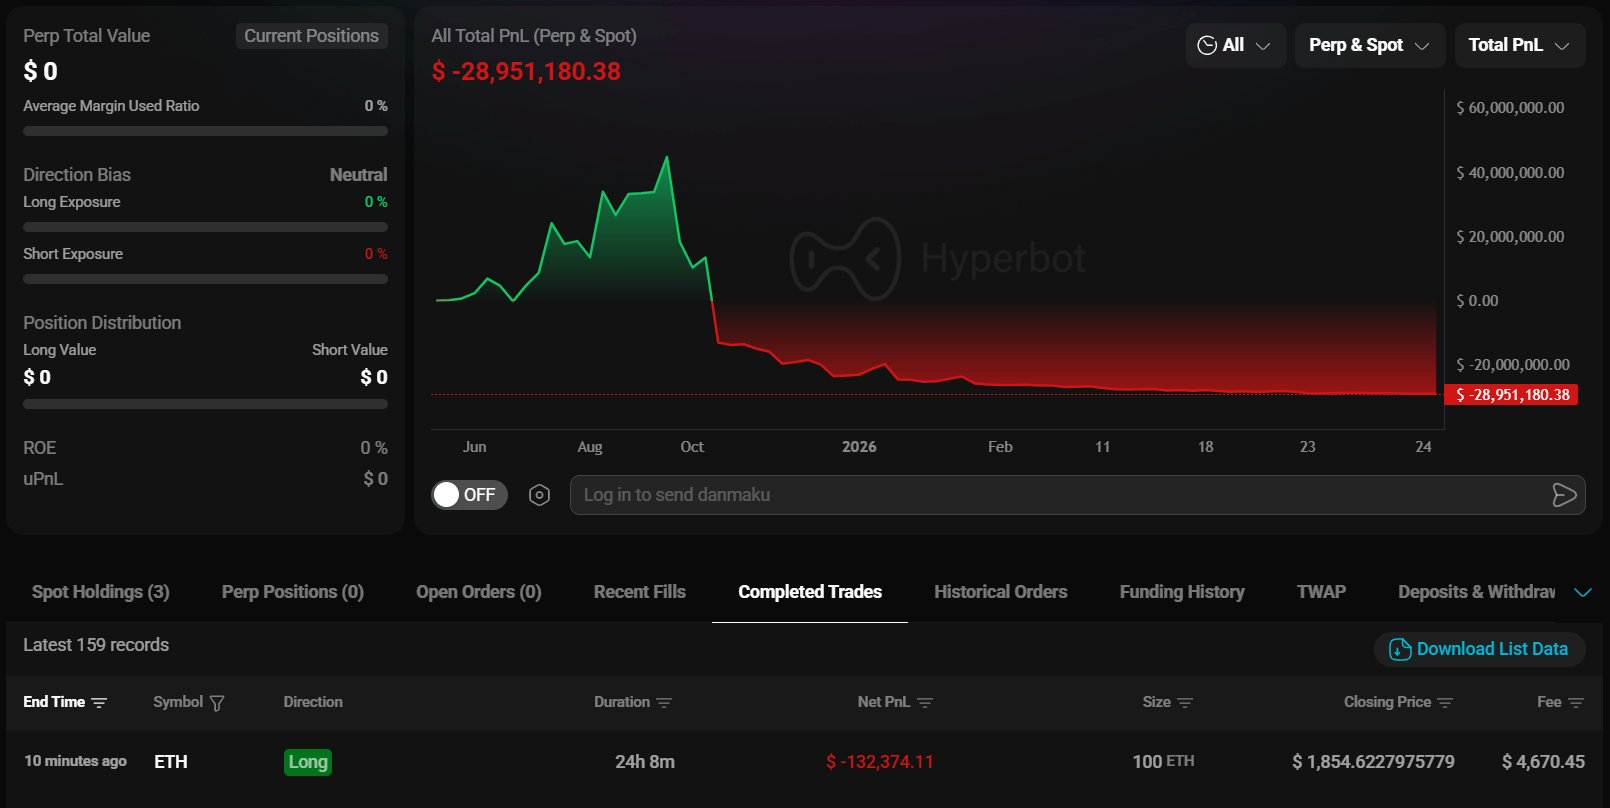Image resolution: width=1610 pixels, height=808 pixels.
Task: Toggle the danmaku OFF switch
Action: [469, 495]
